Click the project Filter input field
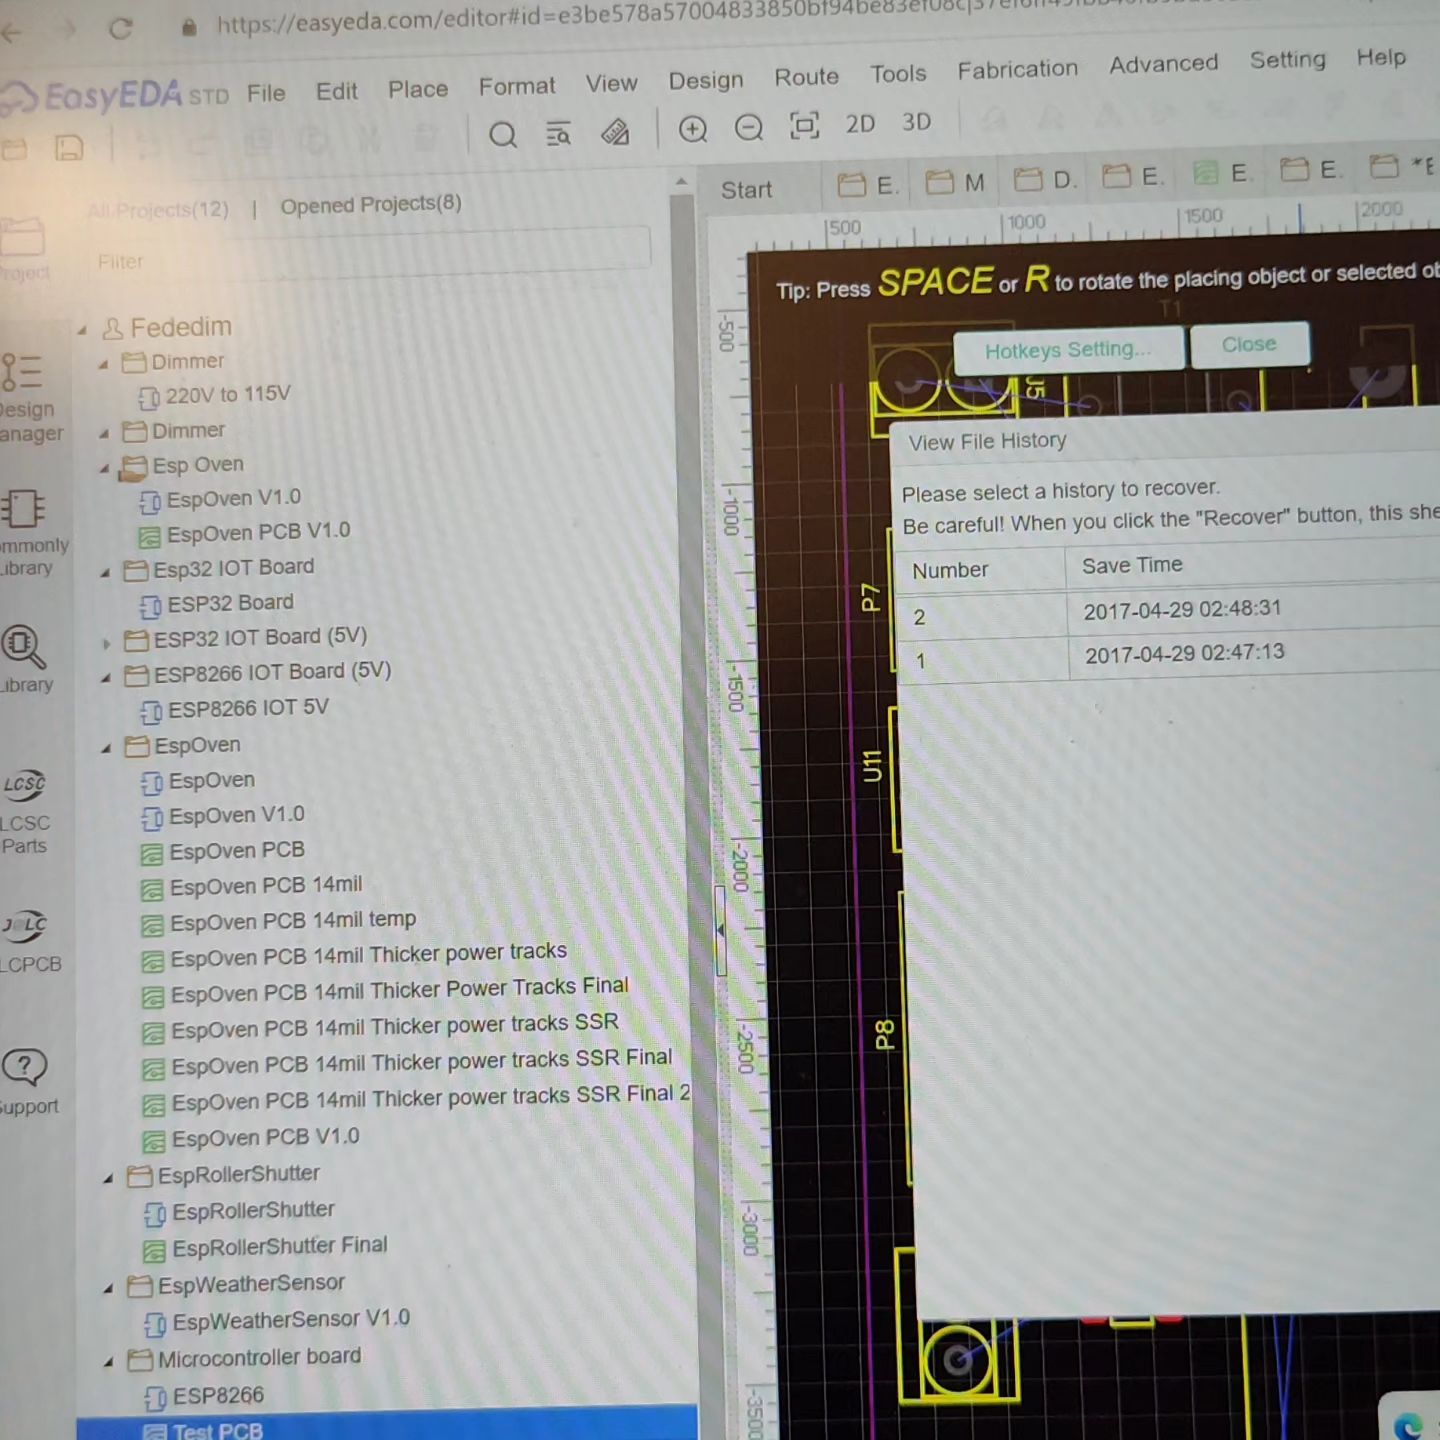The height and width of the screenshot is (1440, 1440). [x=368, y=252]
